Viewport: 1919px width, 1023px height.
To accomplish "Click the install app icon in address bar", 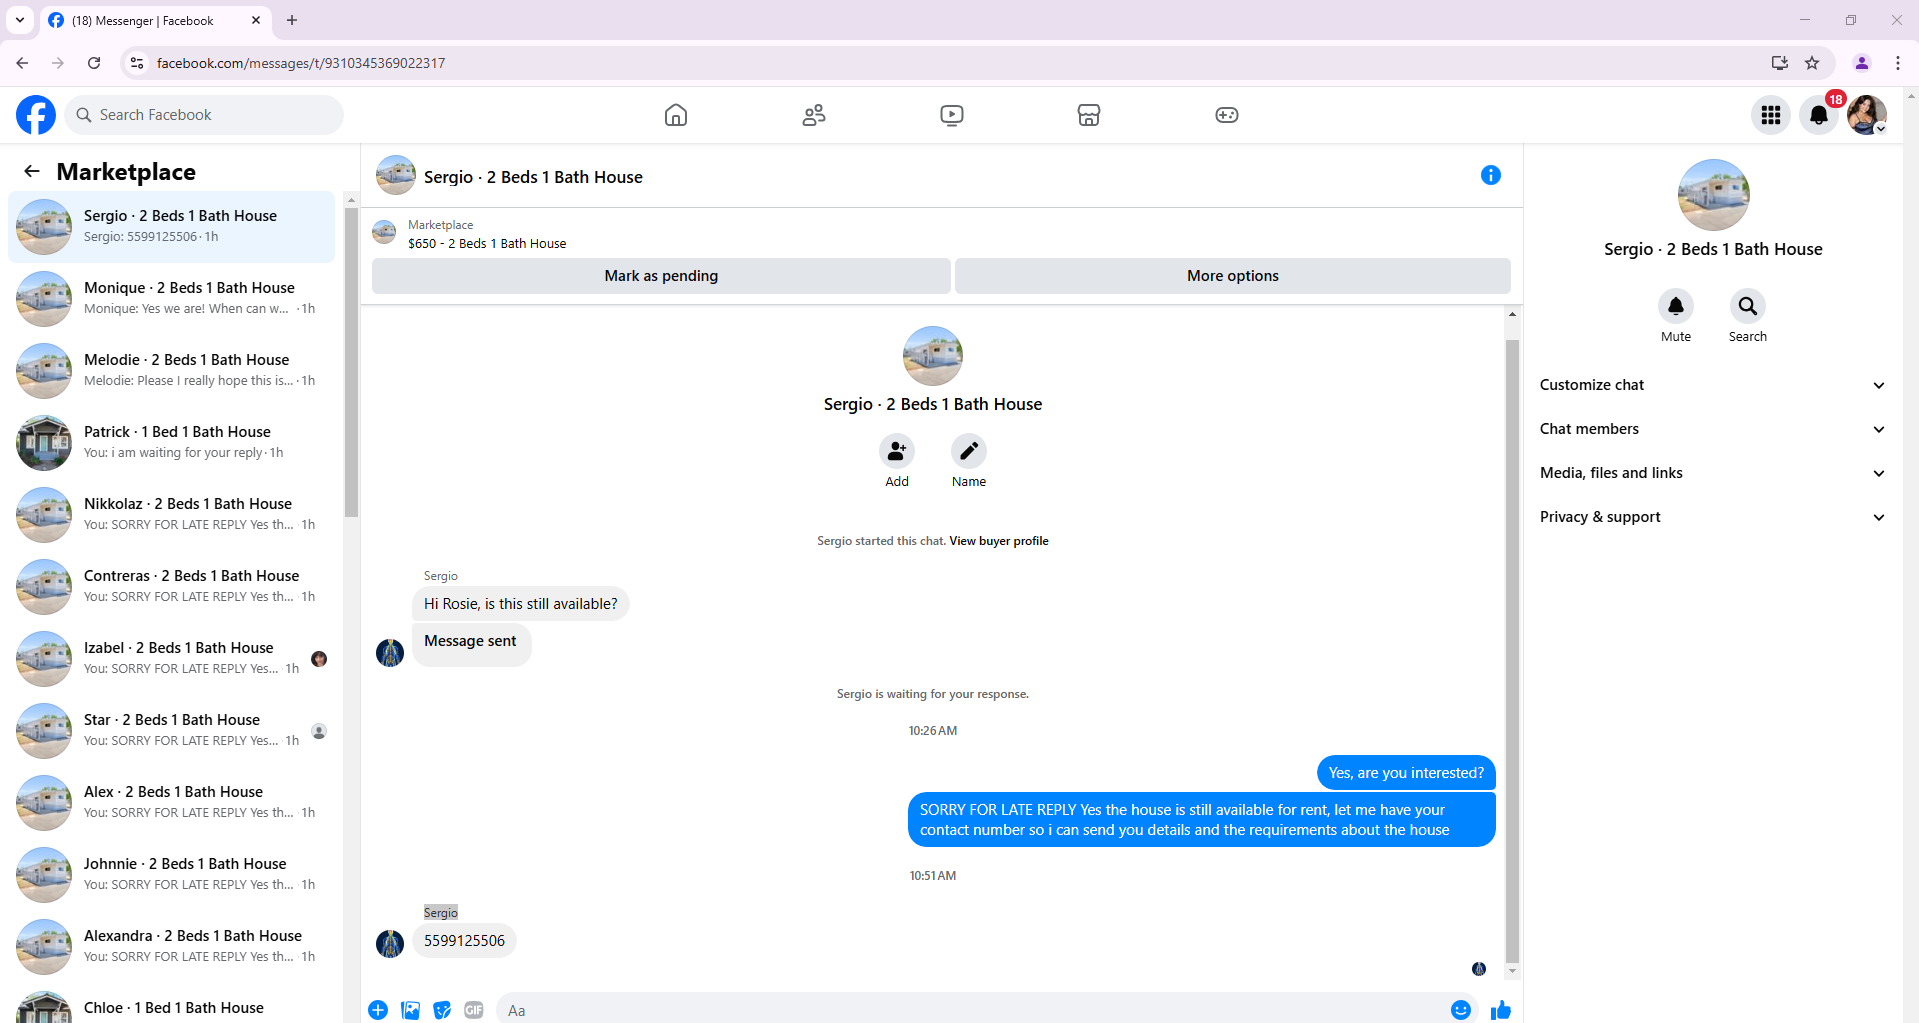I will tap(1780, 63).
